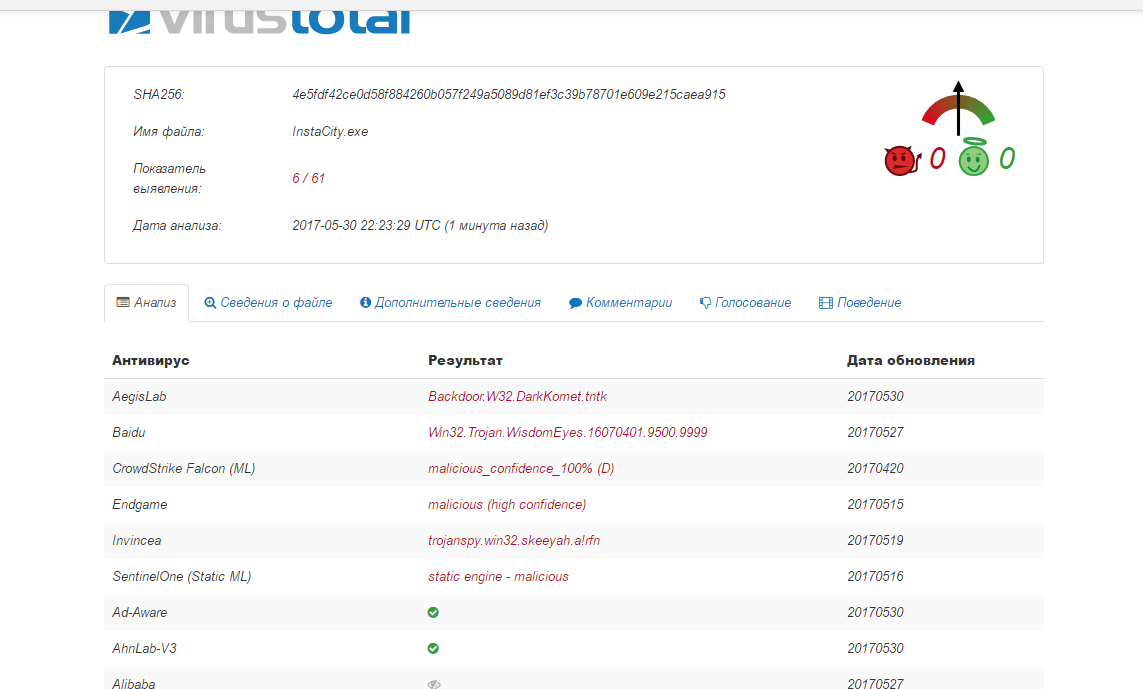Click the Baidu antivirus name
The image size is (1143, 689).
click(x=128, y=432)
